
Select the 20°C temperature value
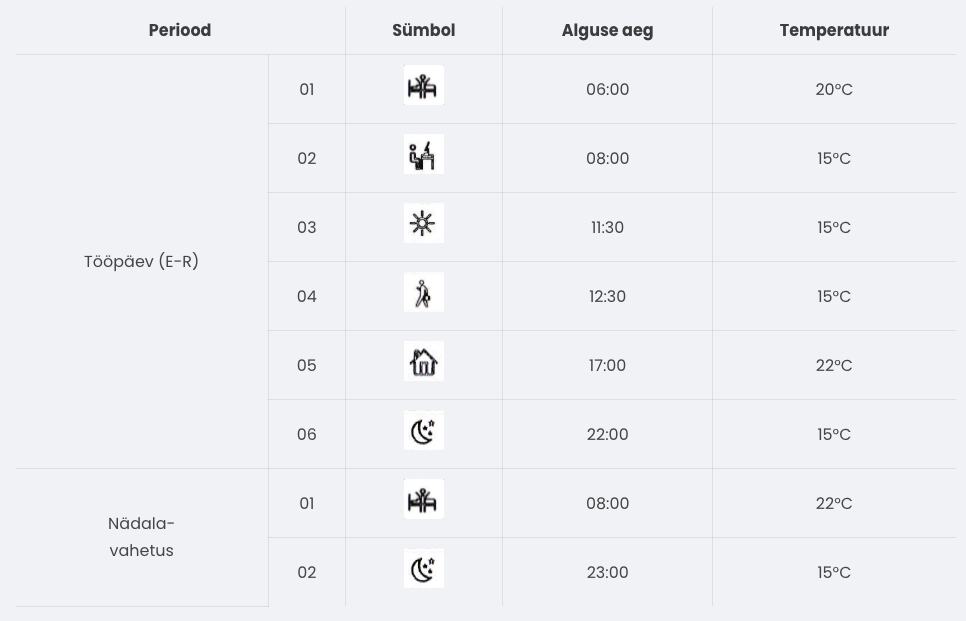click(x=834, y=90)
